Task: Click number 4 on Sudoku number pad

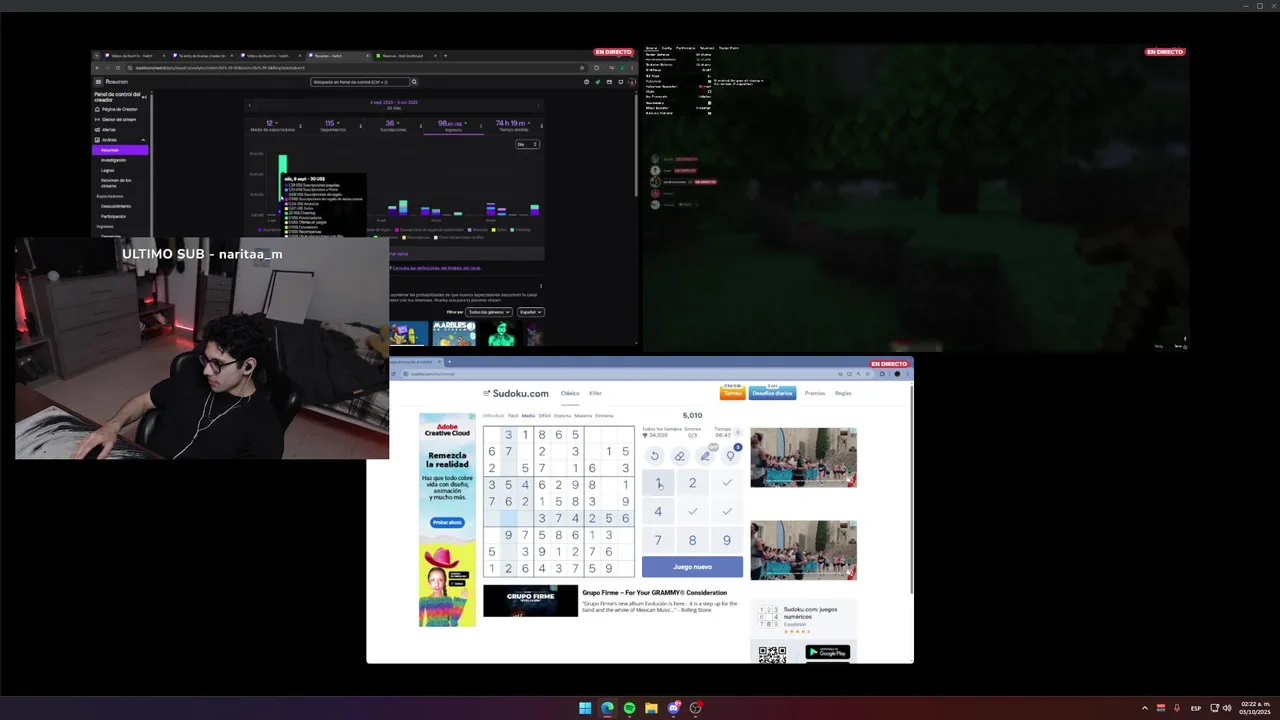Action: [x=658, y=511]
